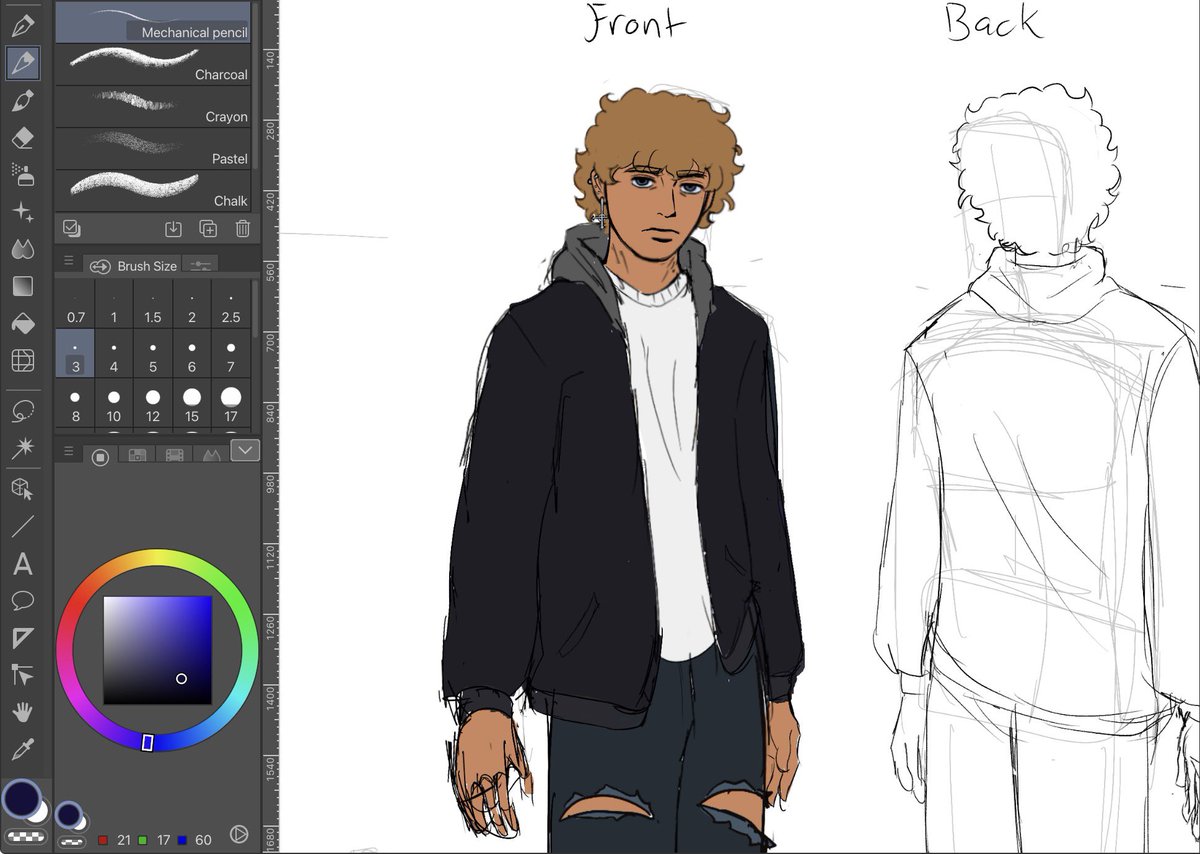
Task: Set brush size to 2
Action: point(192,304)
